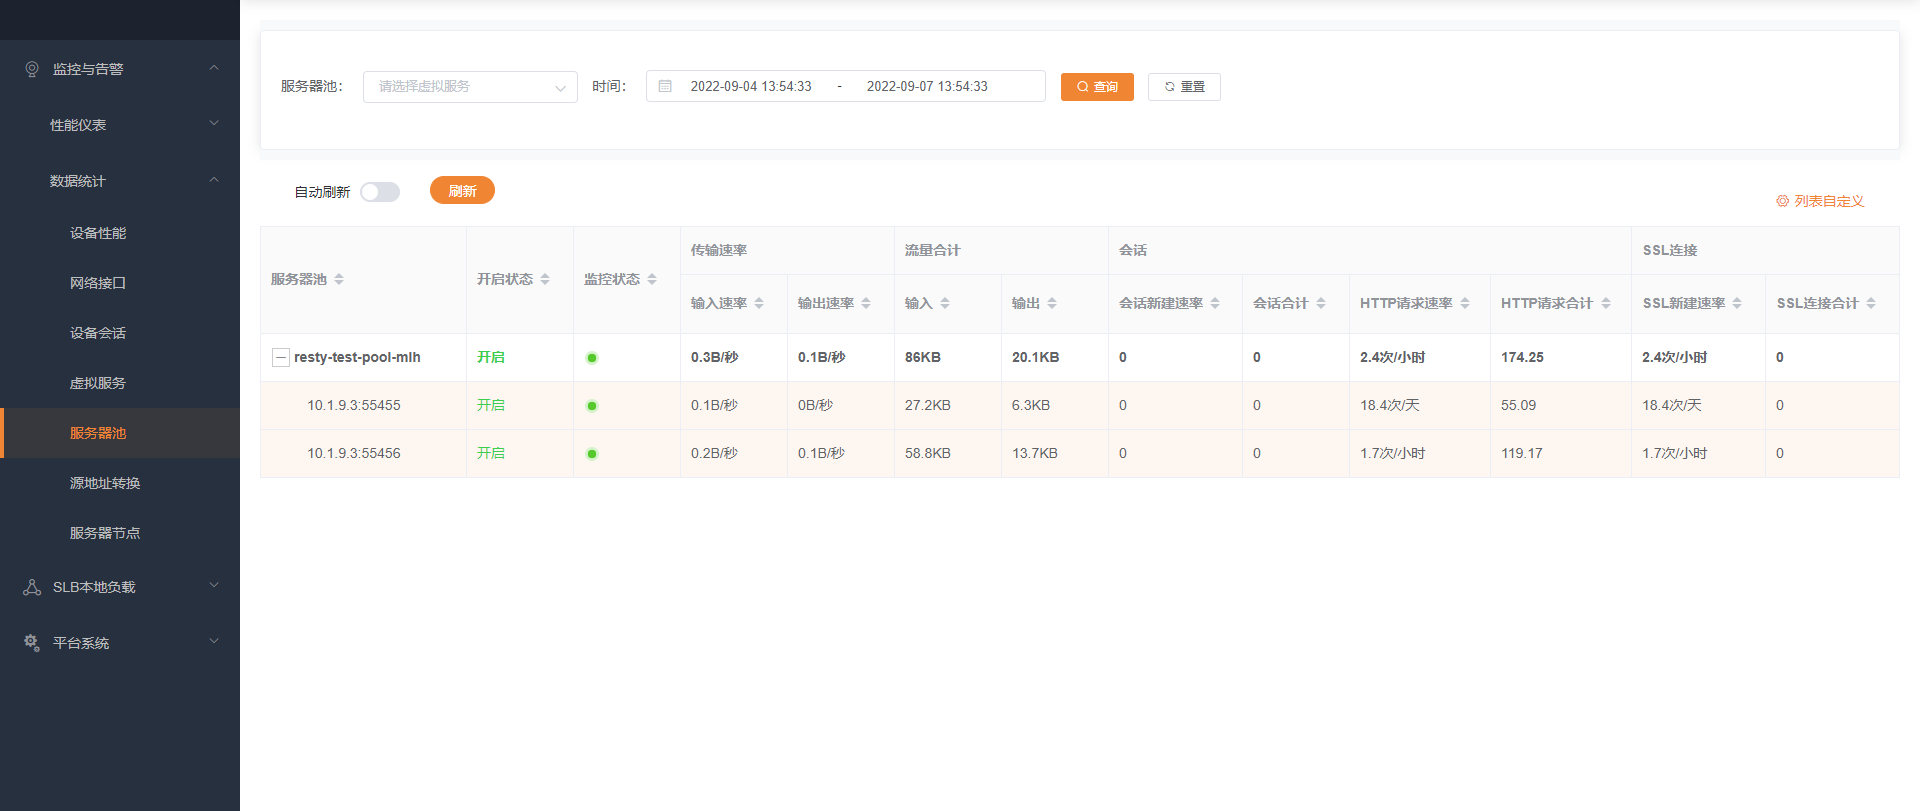The height and width of the screenshot is (811, 1920).
Task: Select 虚拟服务 from the sidebar
Action: coord(98,383)
